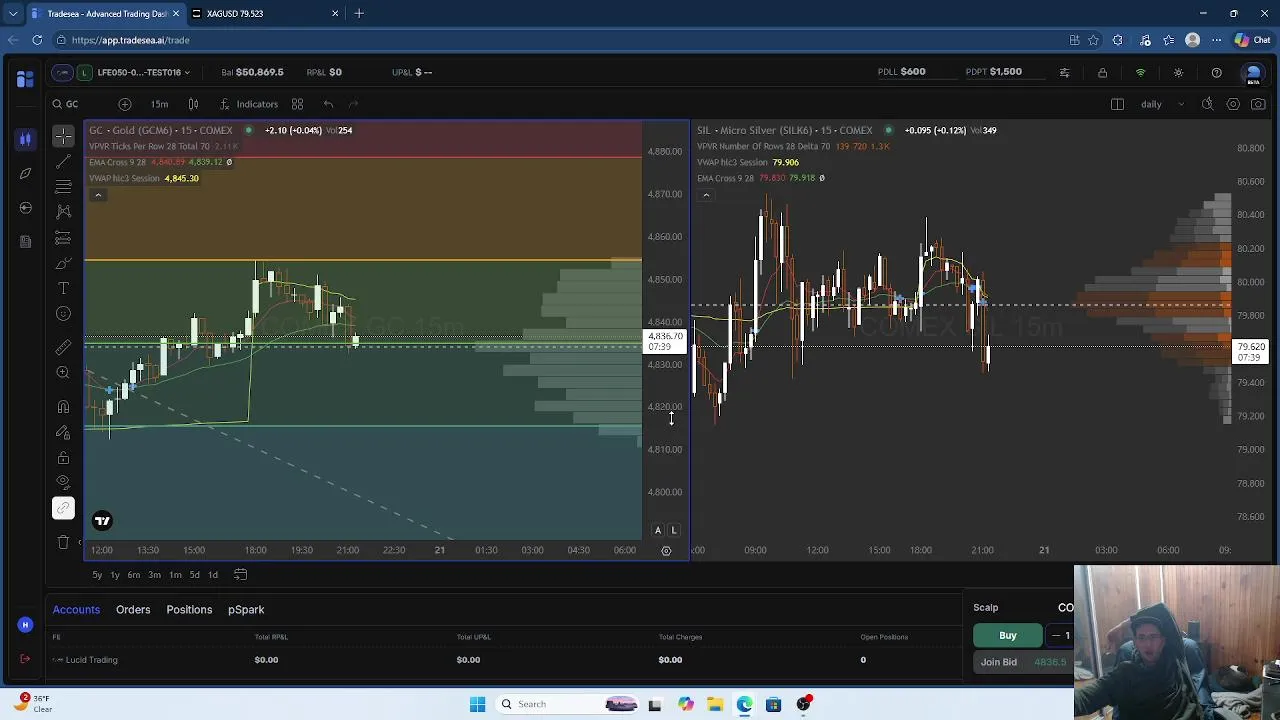The image size is (1280, 720).
Task: Activate the zoom in magnifier tool
Action: [x=63, y=372]
